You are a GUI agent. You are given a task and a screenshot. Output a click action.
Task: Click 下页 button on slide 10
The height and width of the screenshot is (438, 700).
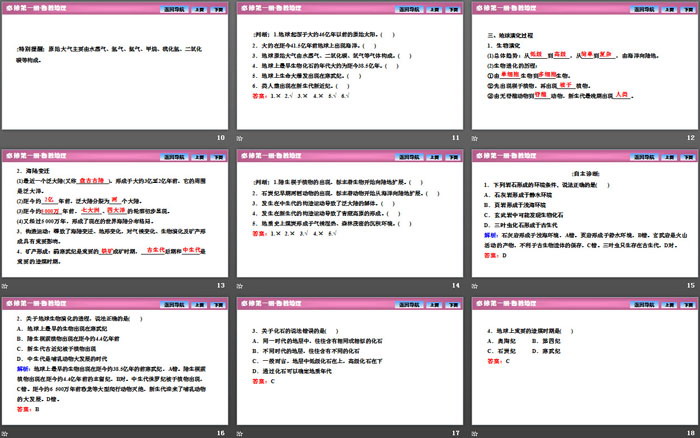tap(216, 8)
